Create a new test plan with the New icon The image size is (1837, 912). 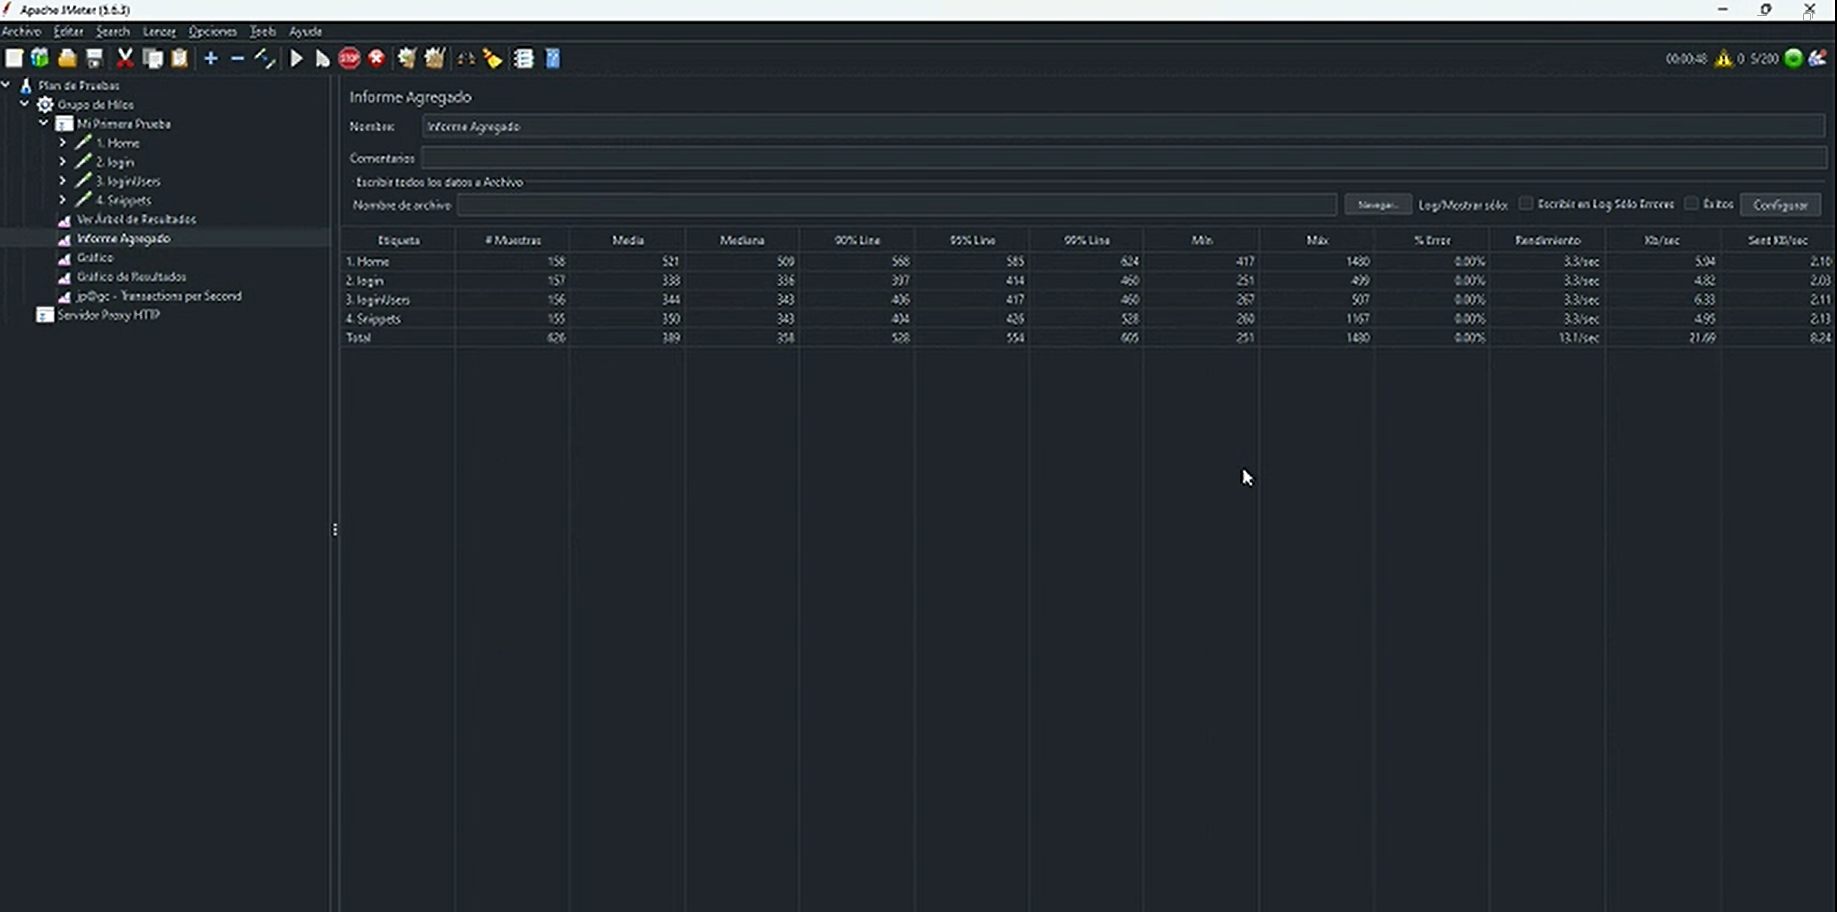pyautogui.click(x=14, y=59)
